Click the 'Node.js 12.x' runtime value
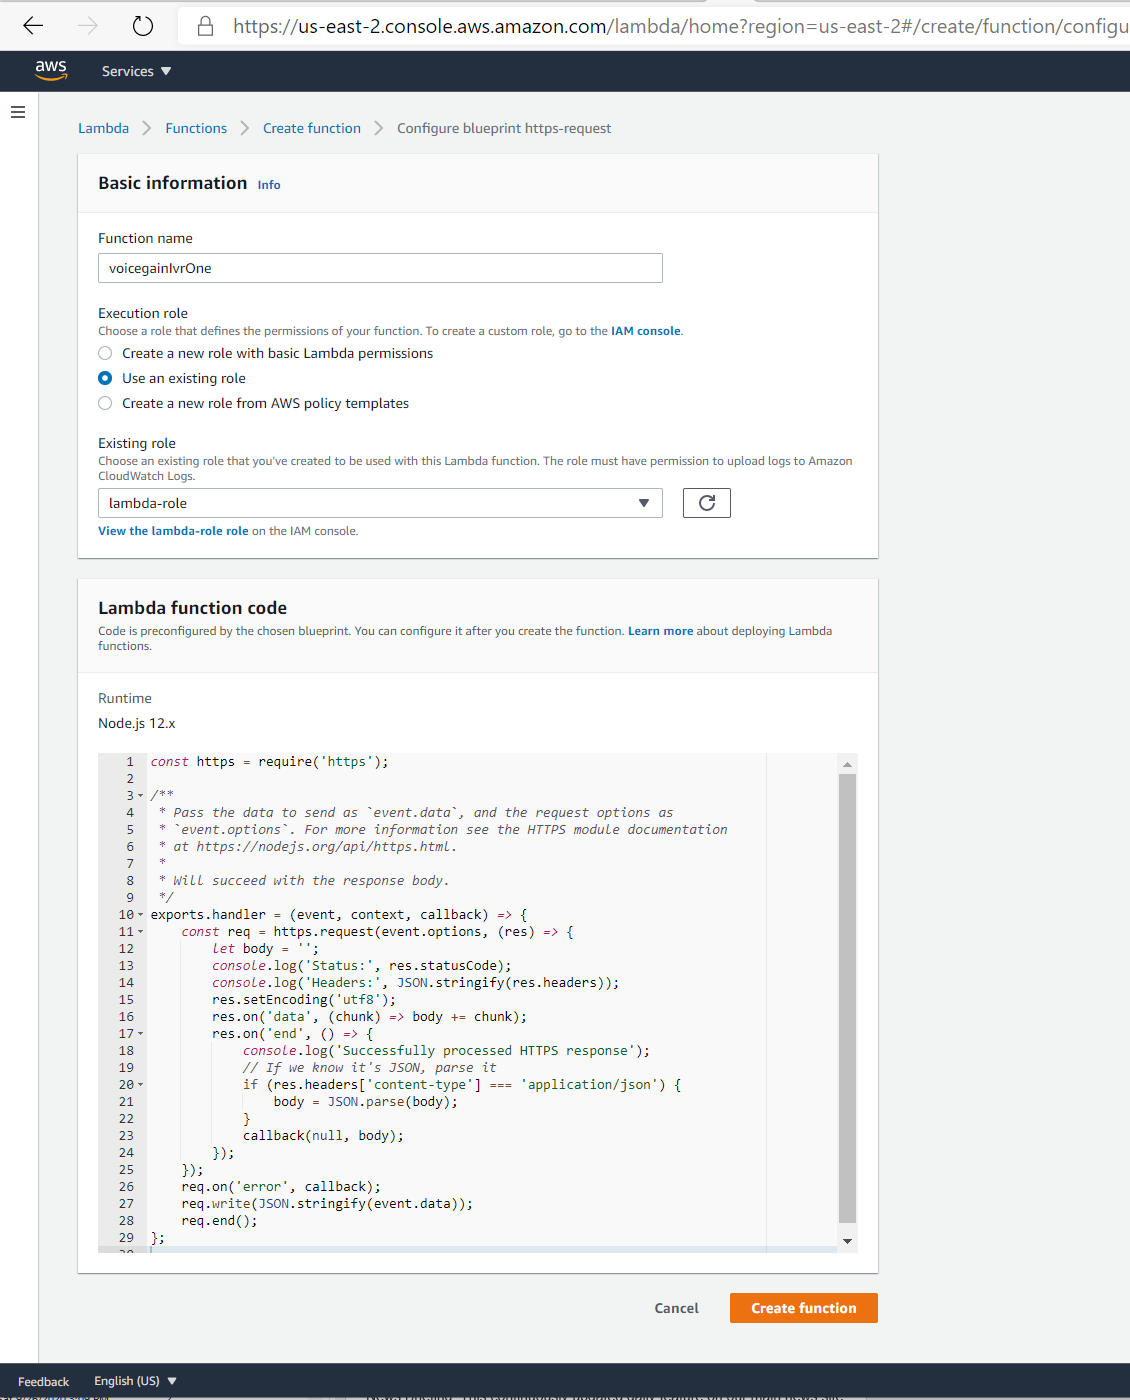This screenshot has width=1130, height=1400. click(137, 723)
